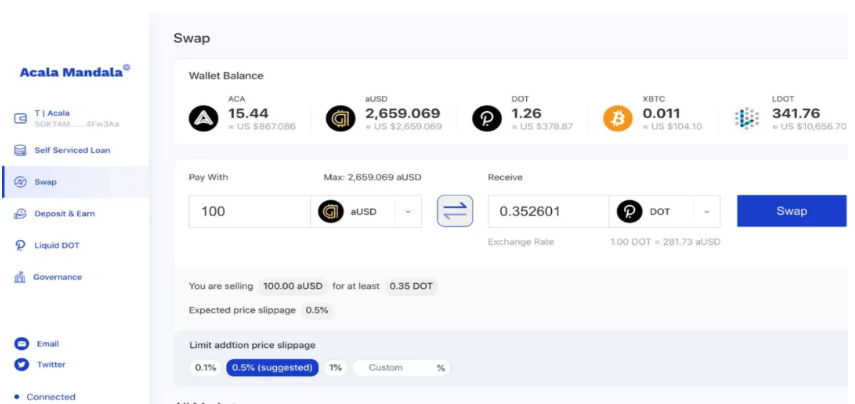
Task: Click the Acala Mandala logo
Action: point(75,71)
